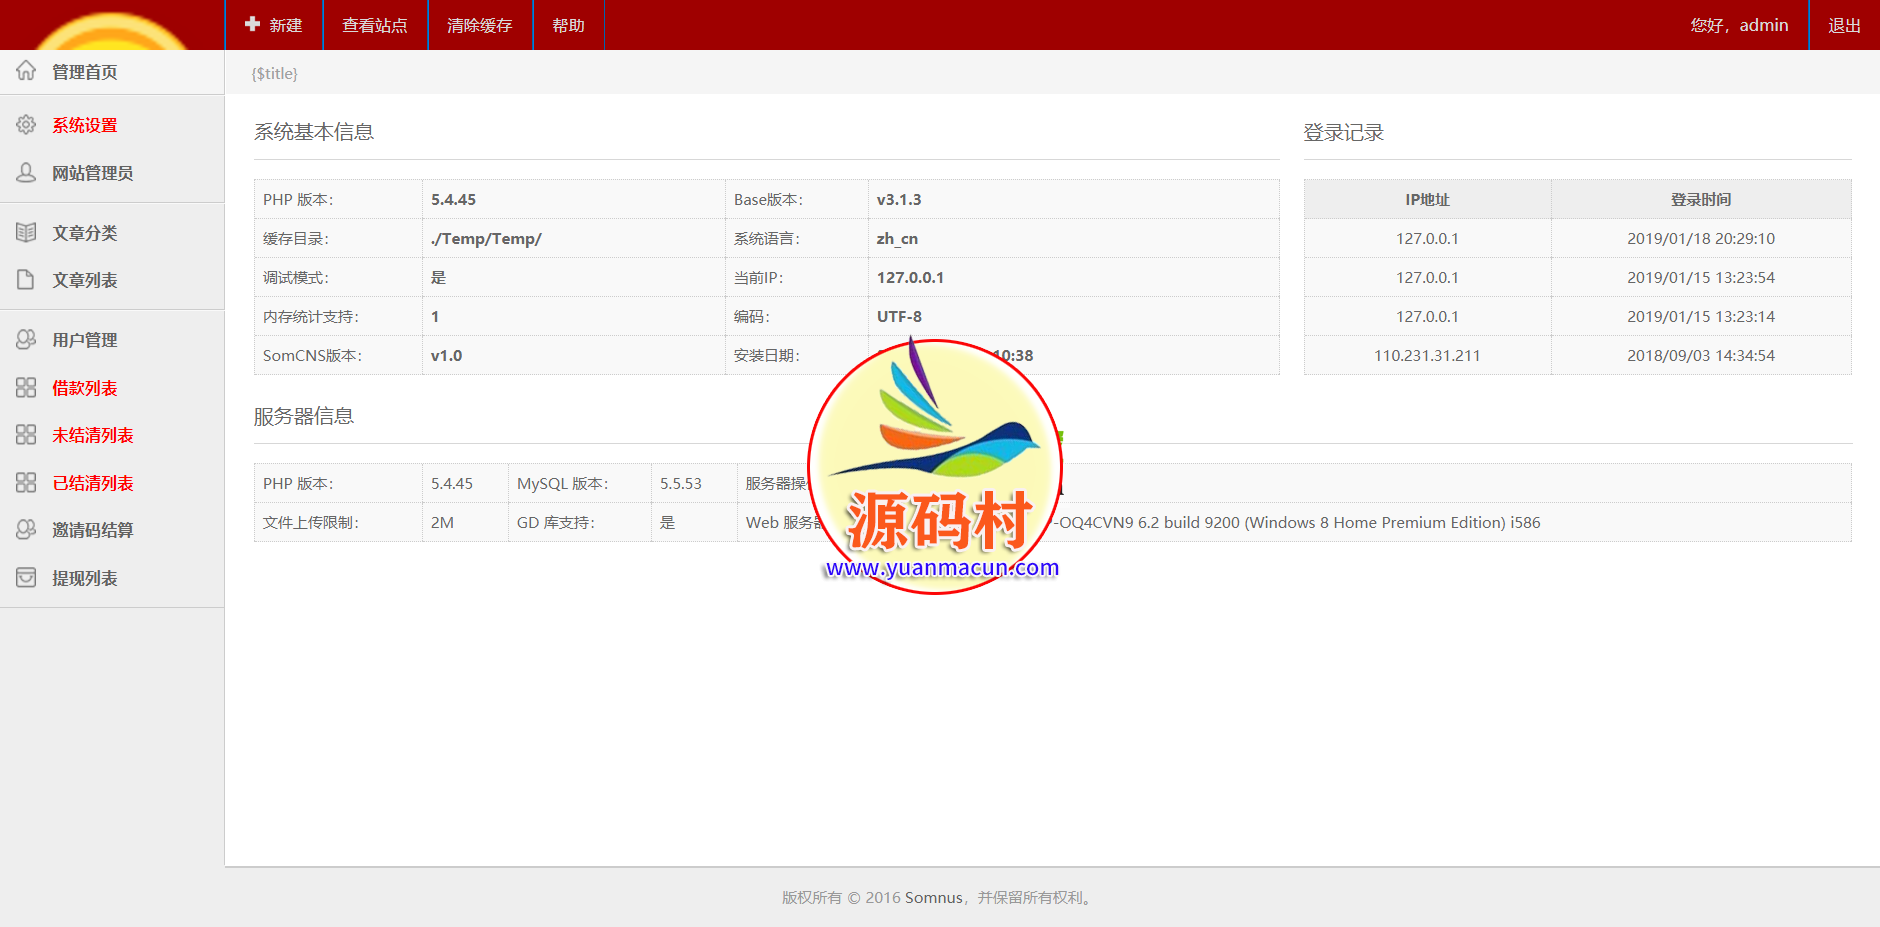This screenshot has height=927, width=1880.
Task: Click the admin username greeting
Action: click(1739, 25)
